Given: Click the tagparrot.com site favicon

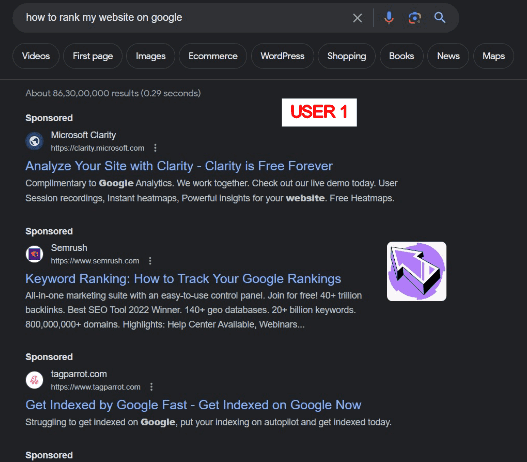Looking at the screenshot, I should pyautogui.click(x=34, y=380).
